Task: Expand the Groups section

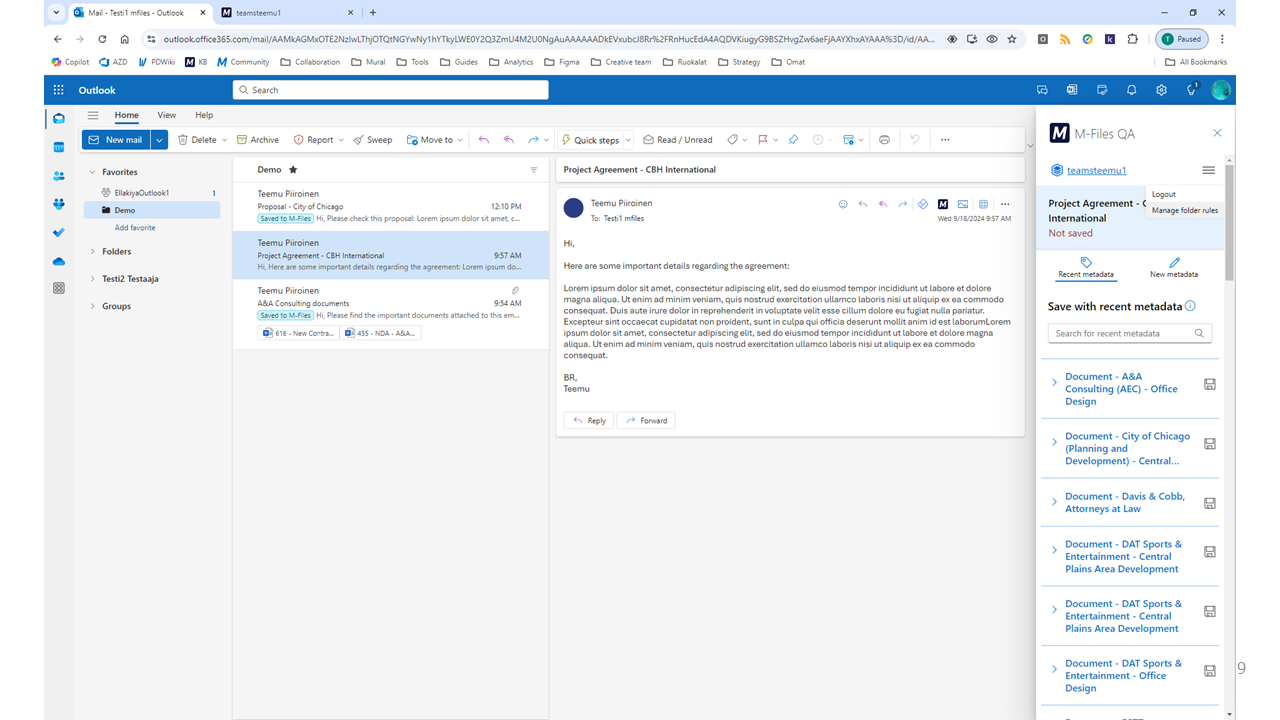Action: [x=93, y=306]
